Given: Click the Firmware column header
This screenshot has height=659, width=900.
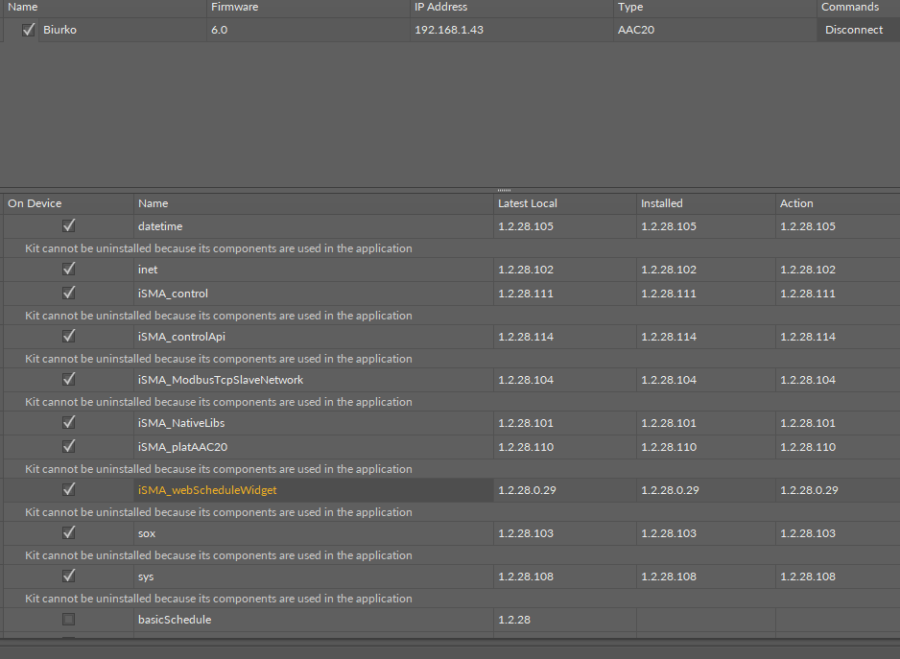Looking at the screenshot, I should 234,7.
